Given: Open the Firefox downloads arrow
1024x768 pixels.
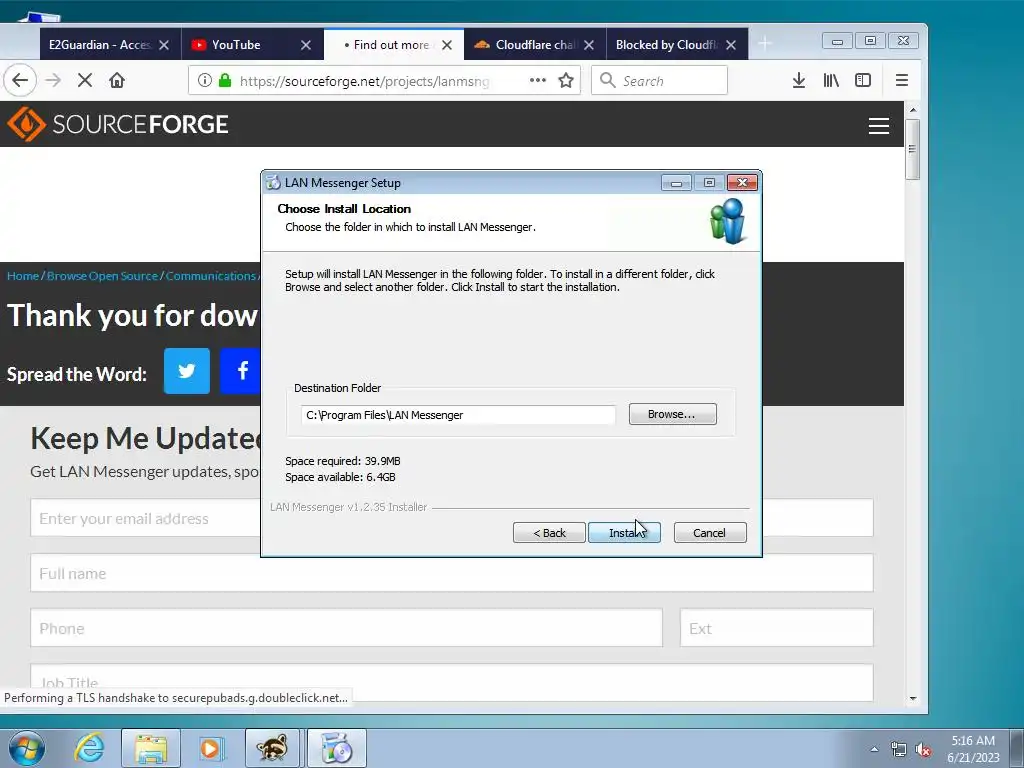Looking at the screenshot, I should coord(799,80).
